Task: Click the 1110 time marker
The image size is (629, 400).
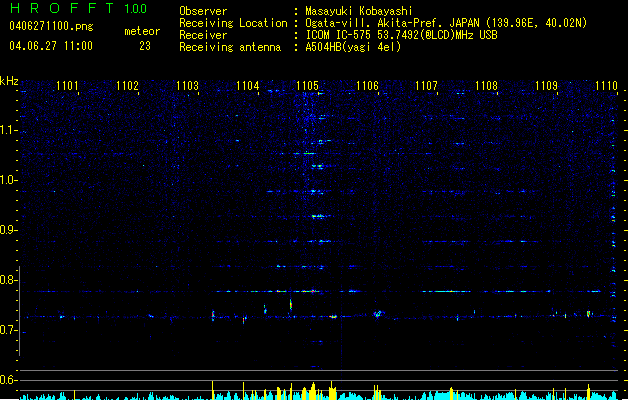Action: pos(606,86)
